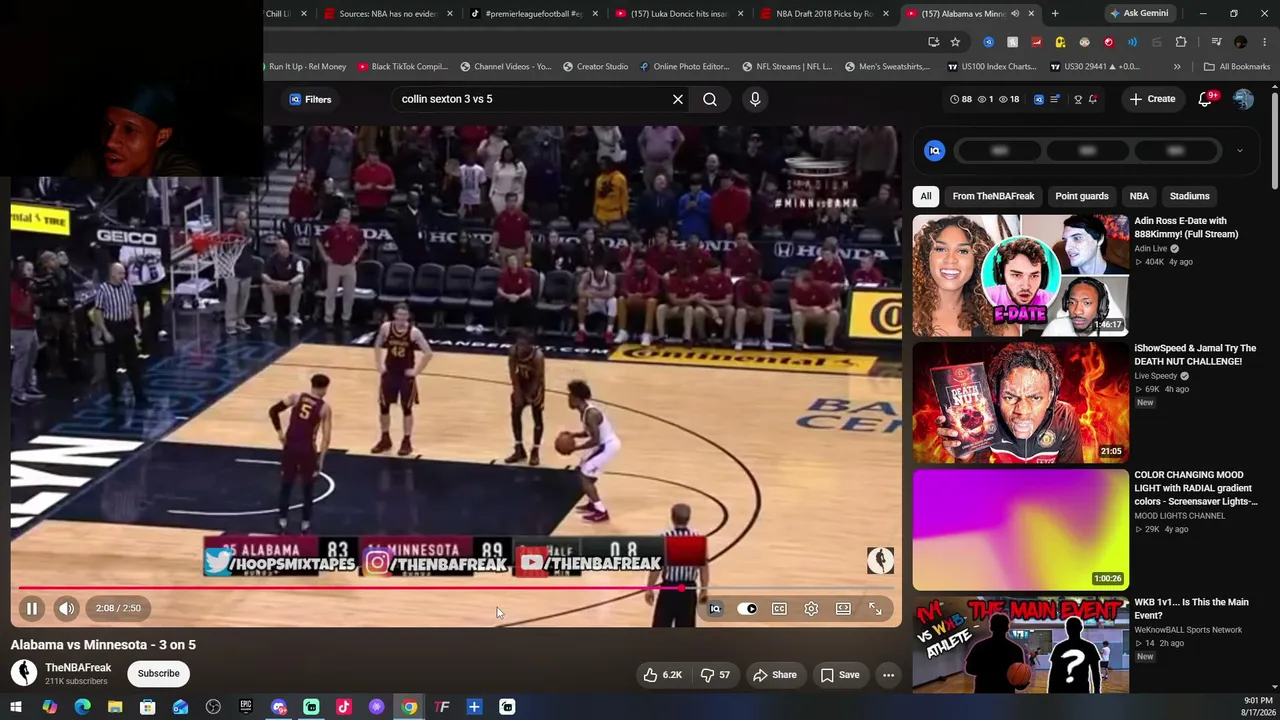The image size is (1280, 720).
Task: Bookmark this page with the star icon
Action: coord(955,42)
